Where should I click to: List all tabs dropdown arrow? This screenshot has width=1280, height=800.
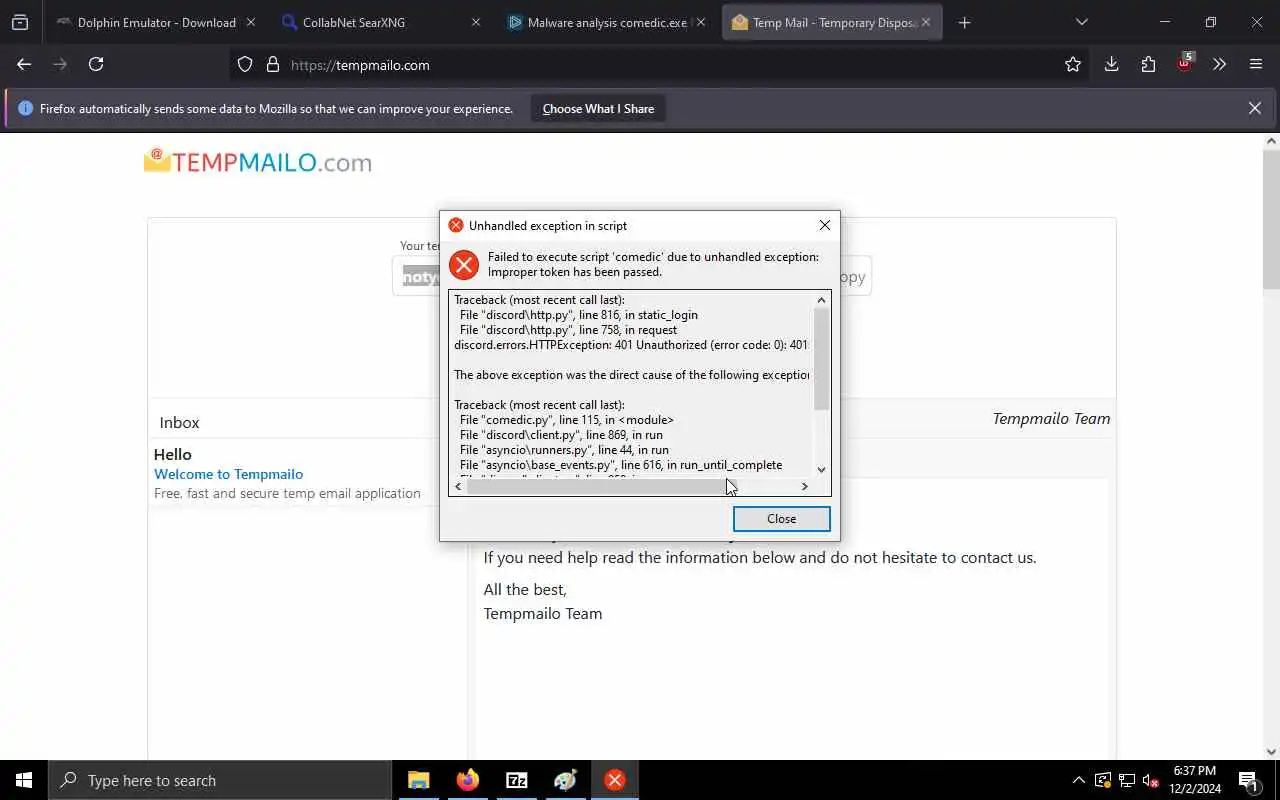pos(1081,22)
